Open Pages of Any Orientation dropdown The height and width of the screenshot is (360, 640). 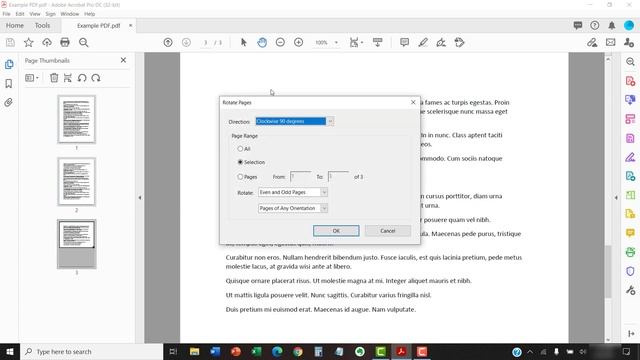tap(293, 208)
